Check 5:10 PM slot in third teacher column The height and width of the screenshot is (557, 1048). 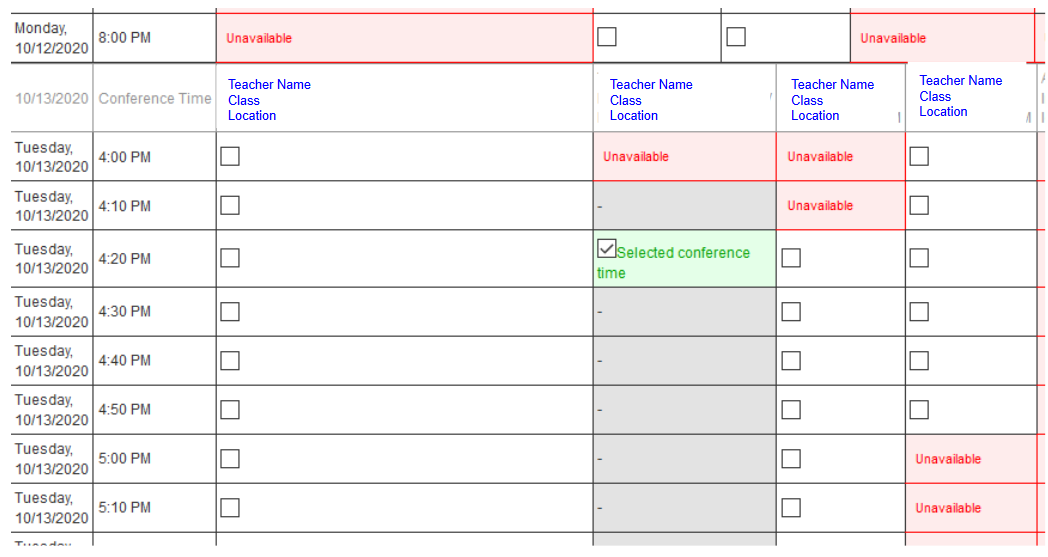(x=791, y=507)
